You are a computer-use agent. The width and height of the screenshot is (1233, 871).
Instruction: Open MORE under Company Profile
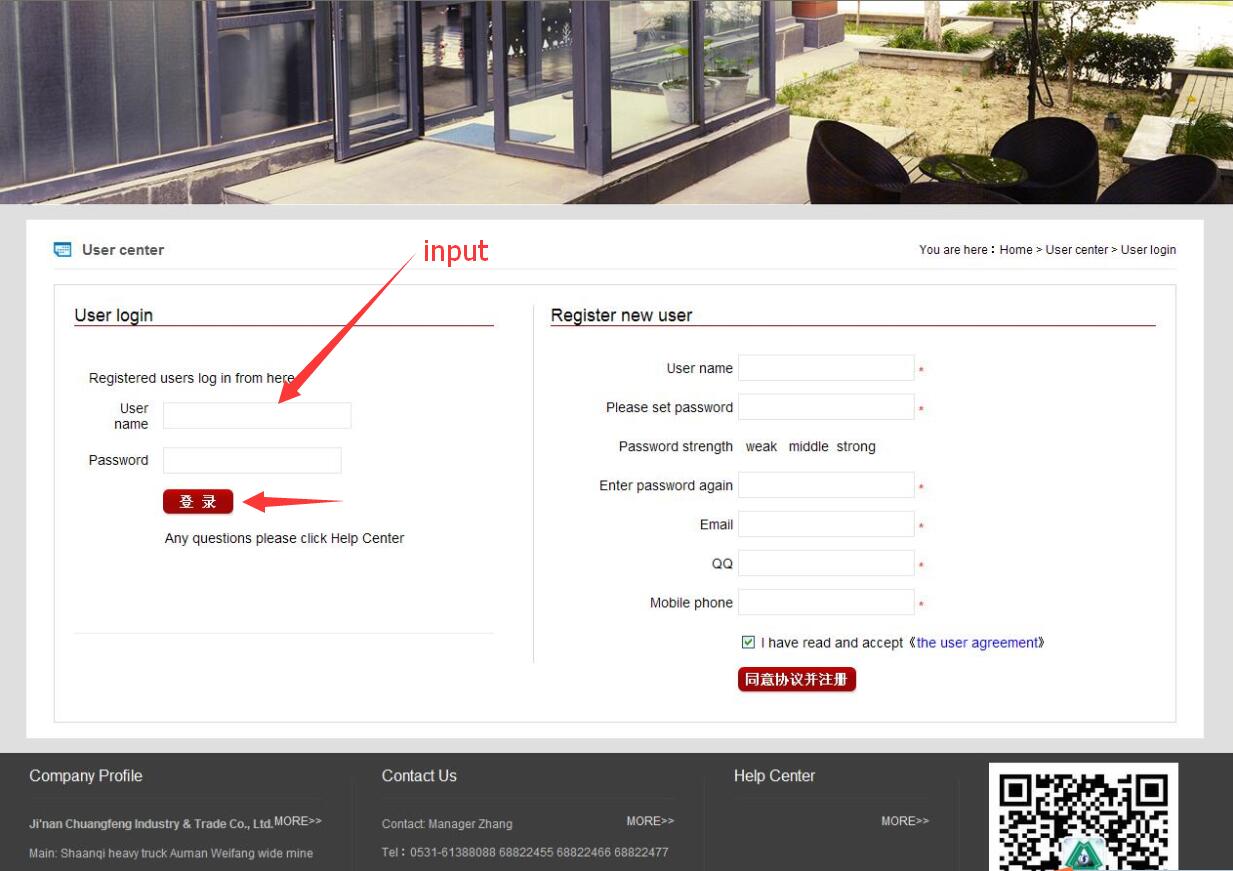point(298,821)
